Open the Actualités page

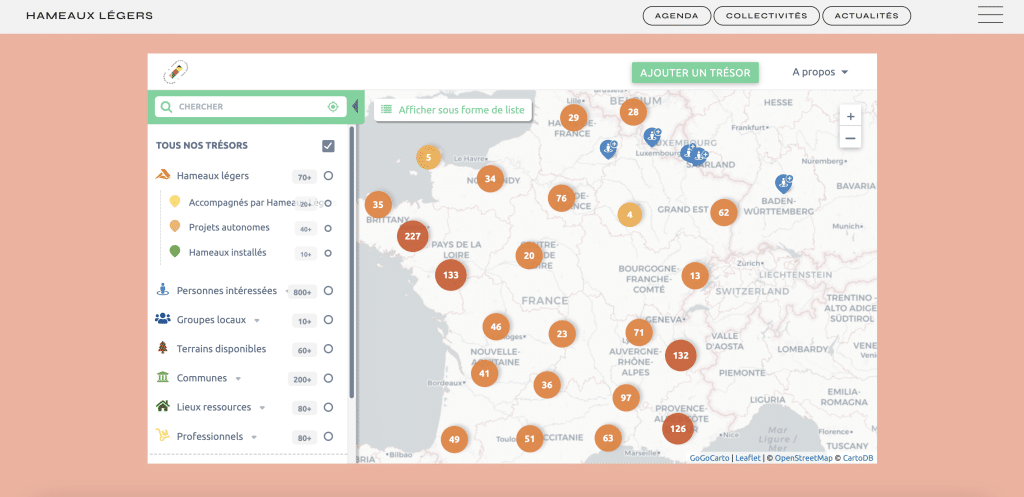[867, 16]
